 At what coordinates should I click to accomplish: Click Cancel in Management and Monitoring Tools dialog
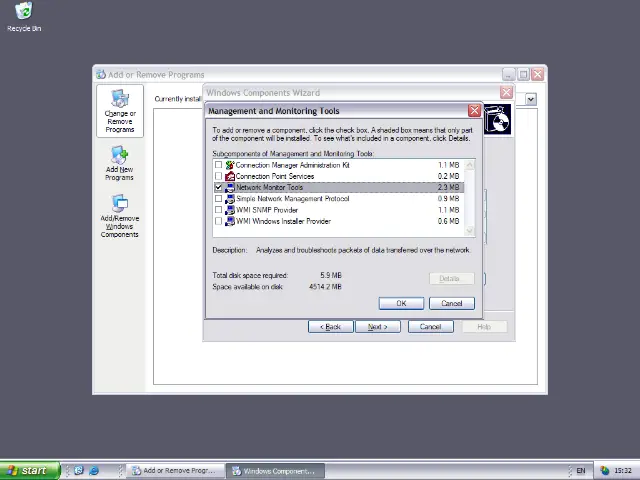click(x=452, y=303)
